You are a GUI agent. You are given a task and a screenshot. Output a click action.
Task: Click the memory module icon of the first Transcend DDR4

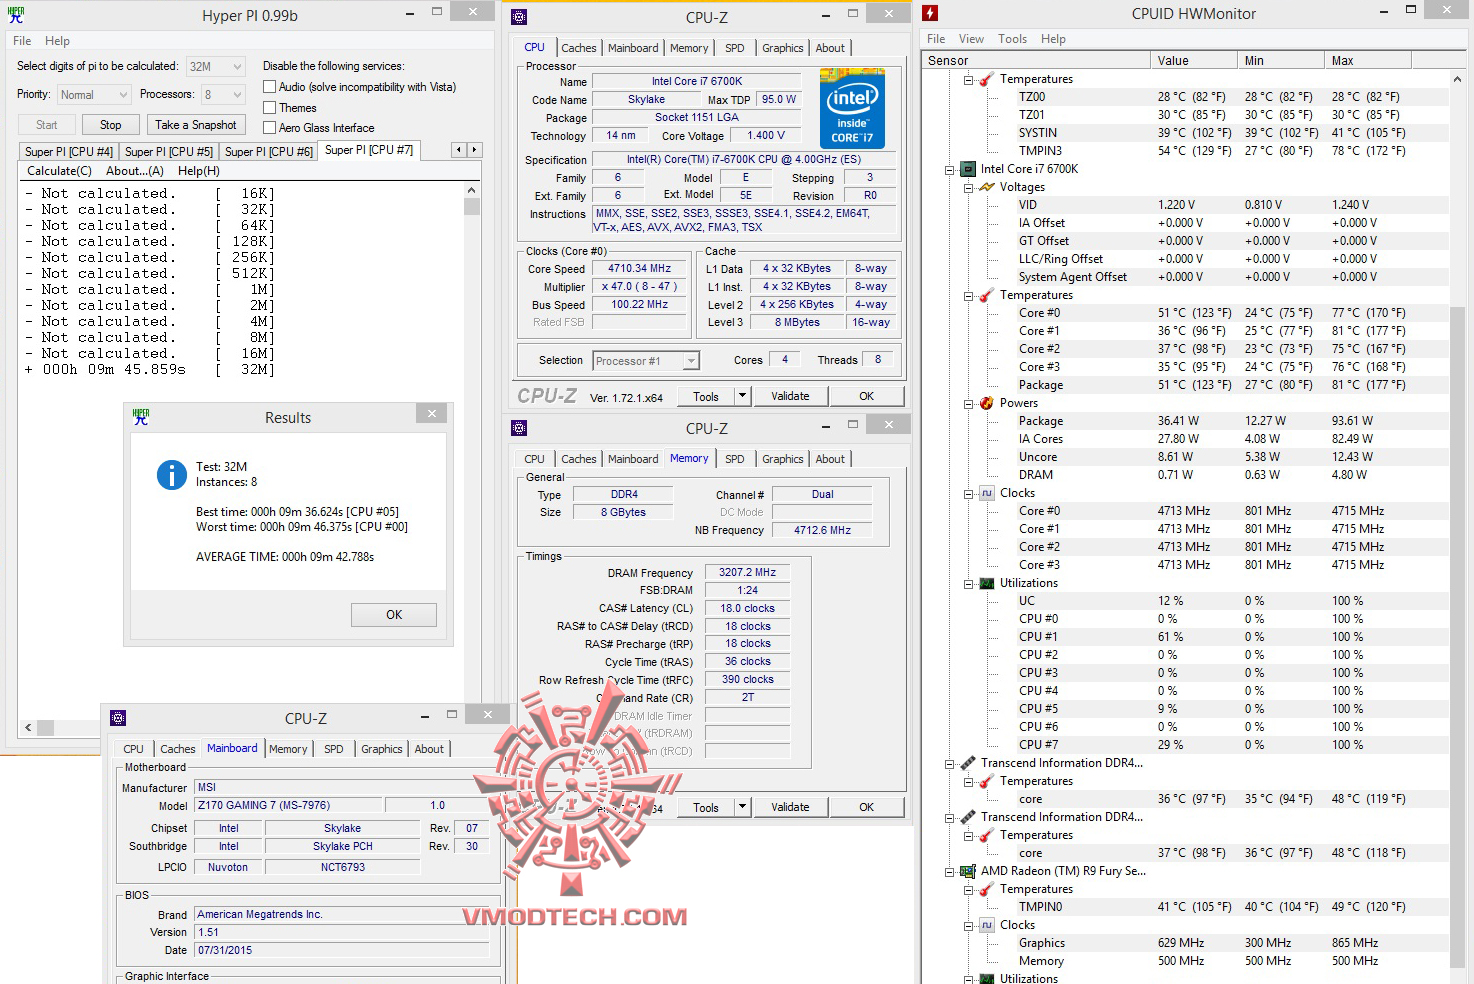point(968,763)
